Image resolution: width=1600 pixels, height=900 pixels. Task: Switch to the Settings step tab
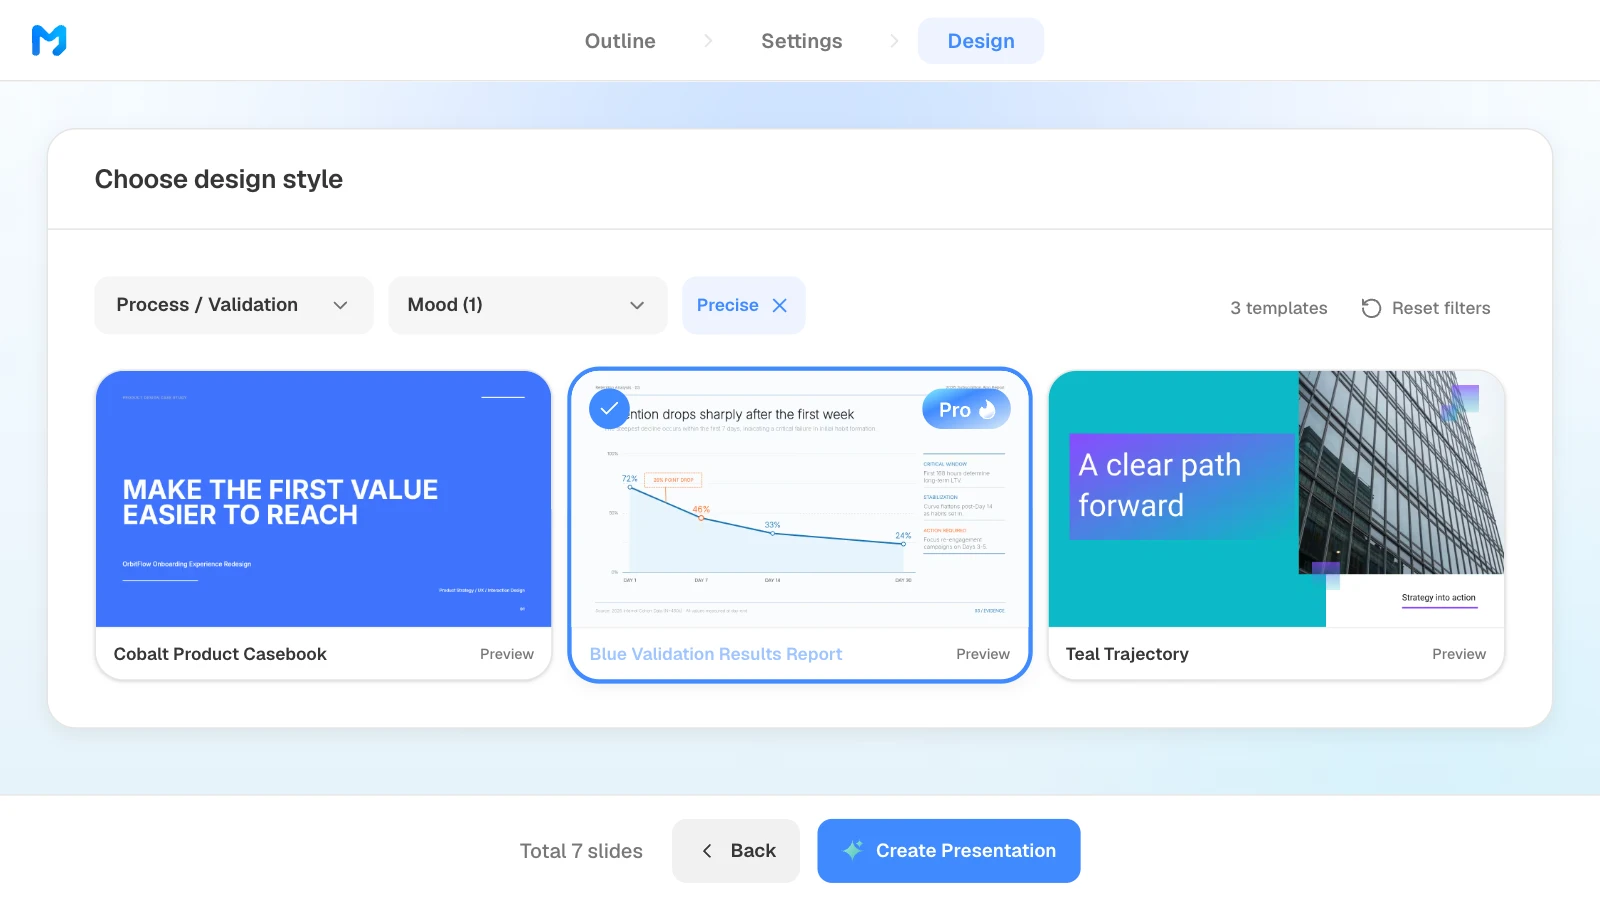coord(802,41)
